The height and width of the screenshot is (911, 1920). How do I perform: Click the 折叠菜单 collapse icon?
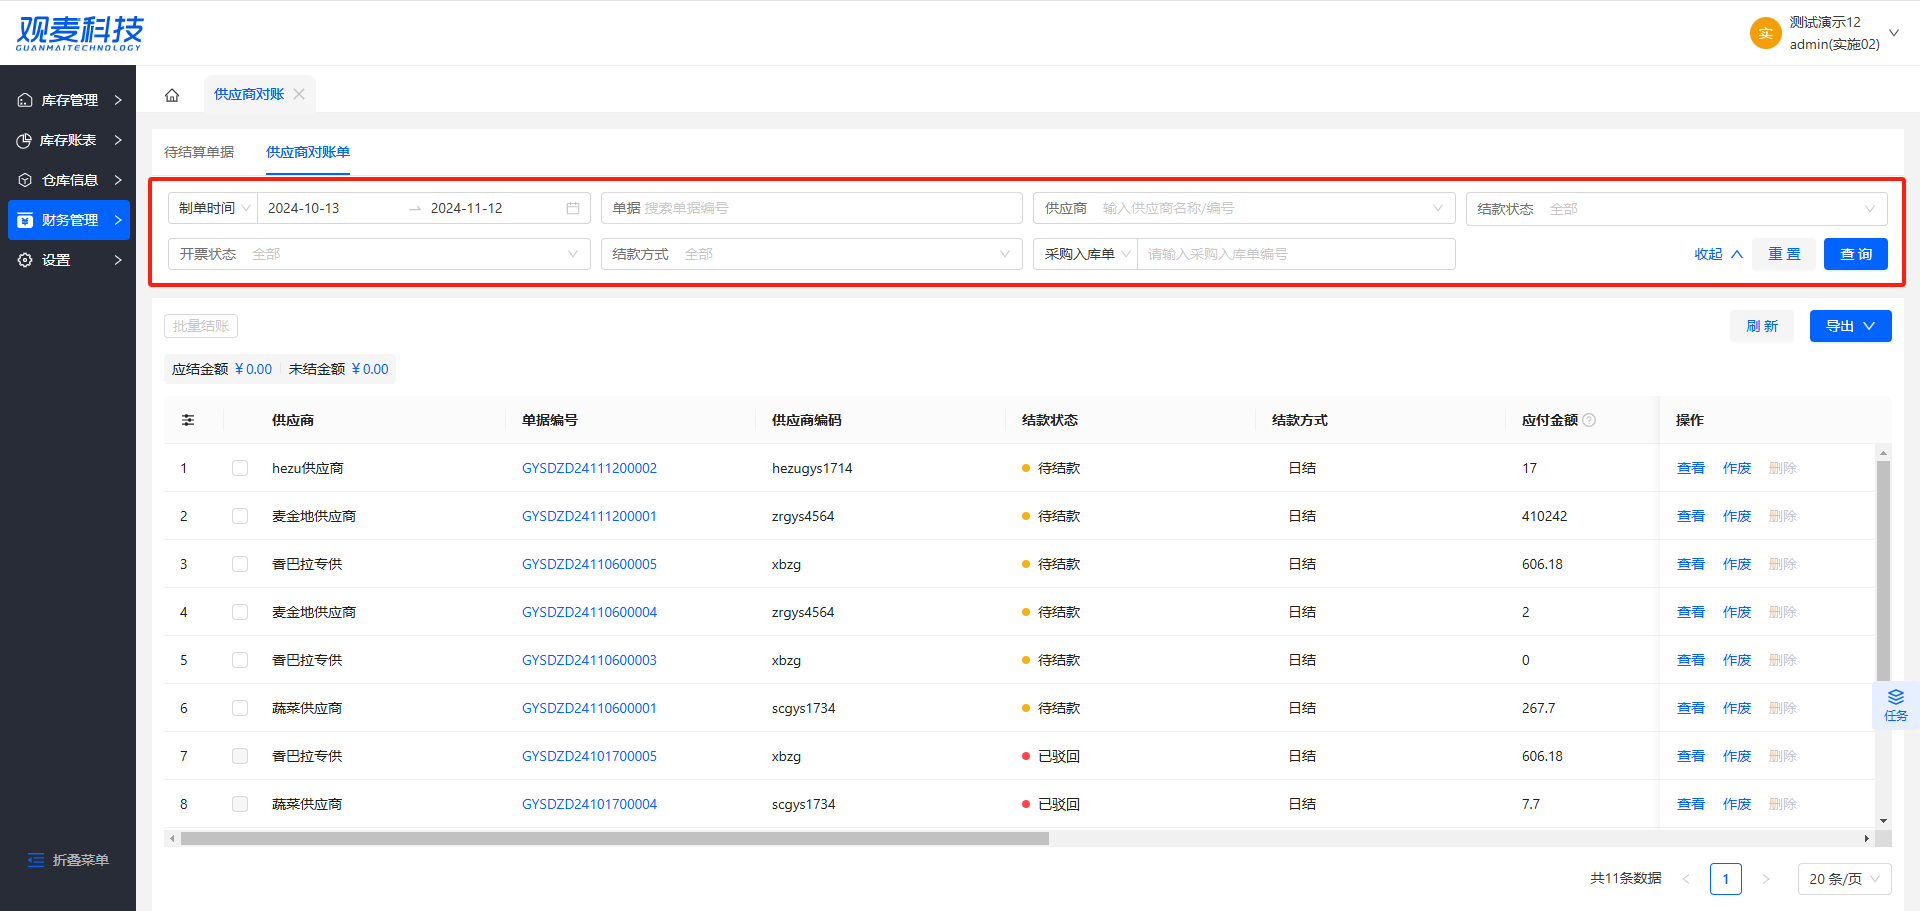coord(36,860)
